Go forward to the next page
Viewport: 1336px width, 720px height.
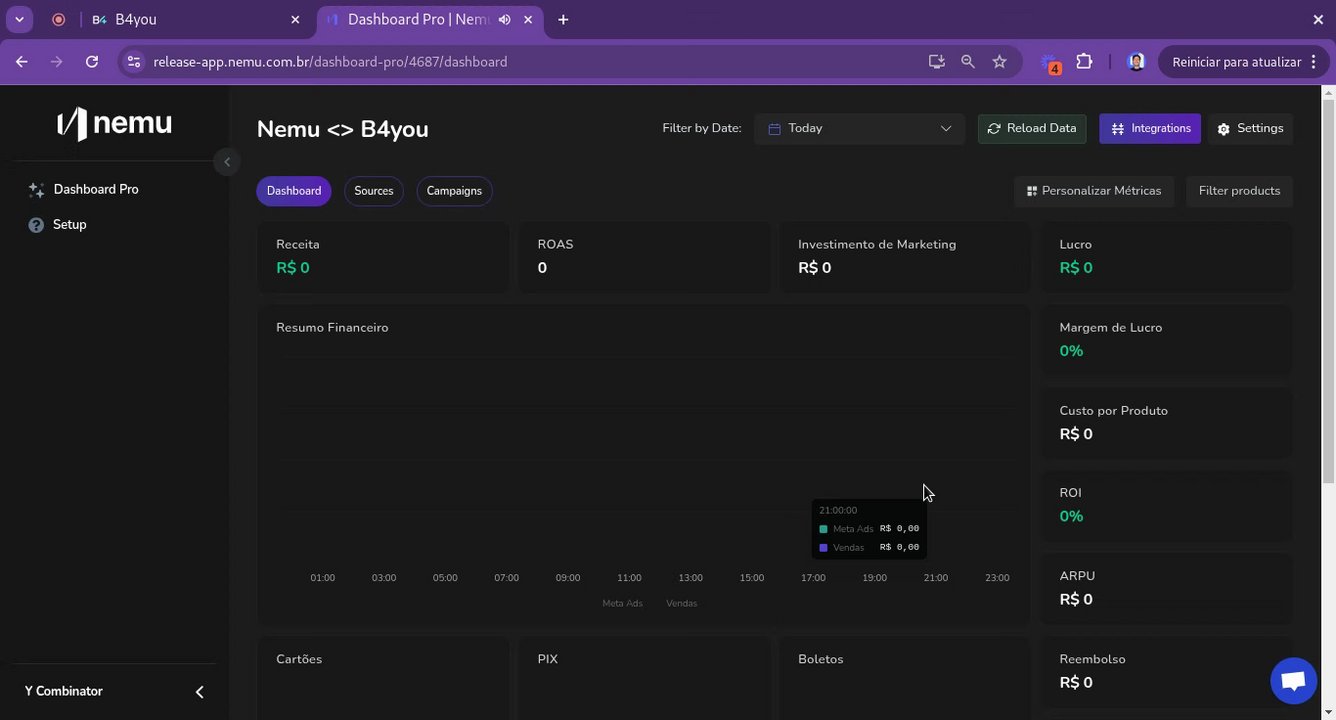(57, 61)
